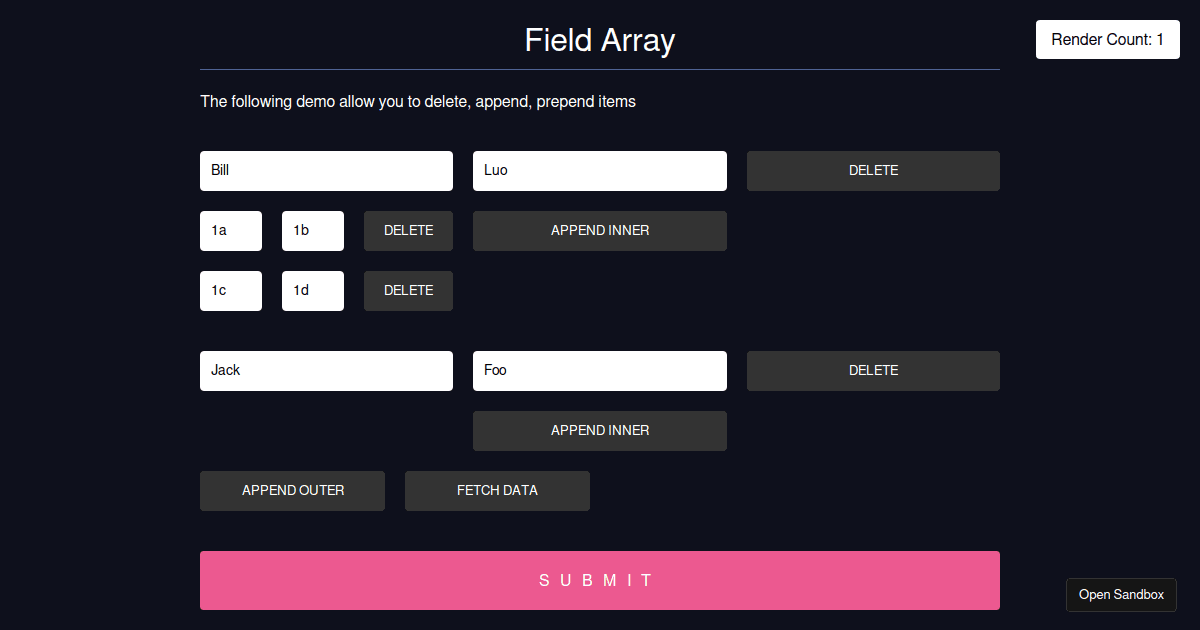1200x630 pixels.
Task: Click the DELETE button next to Foo
Action: (872, 370)
